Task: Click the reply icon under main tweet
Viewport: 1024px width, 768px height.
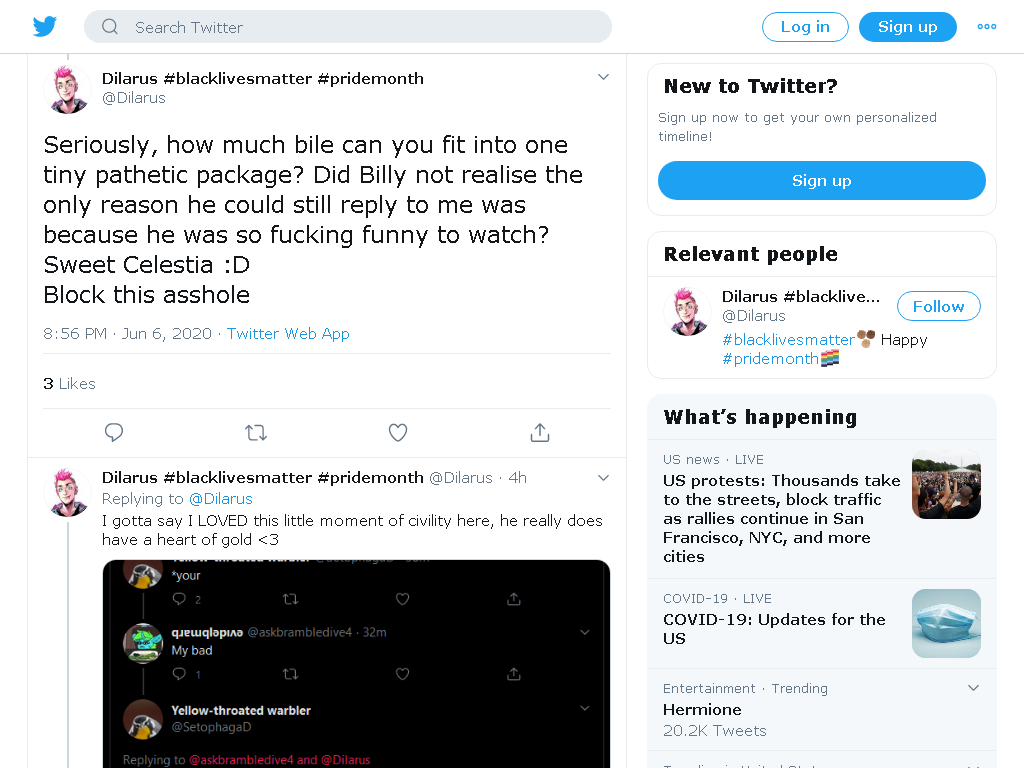Action: pos(114,432)
